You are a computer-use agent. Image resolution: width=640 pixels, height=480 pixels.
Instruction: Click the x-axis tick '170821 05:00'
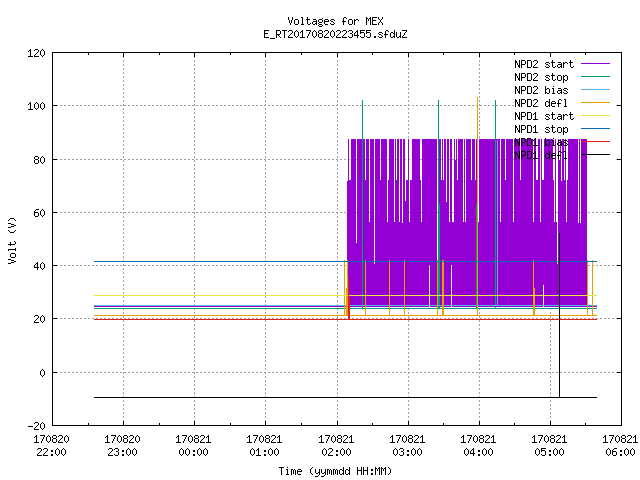(x=549, y=446)
